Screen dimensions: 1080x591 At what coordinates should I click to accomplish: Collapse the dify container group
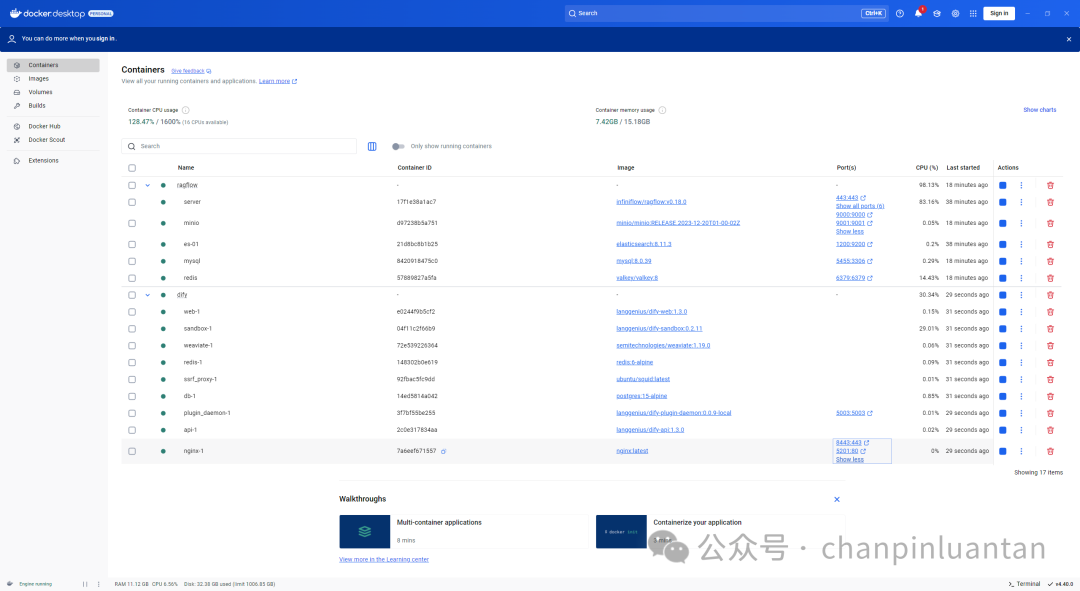click(147, 295)
